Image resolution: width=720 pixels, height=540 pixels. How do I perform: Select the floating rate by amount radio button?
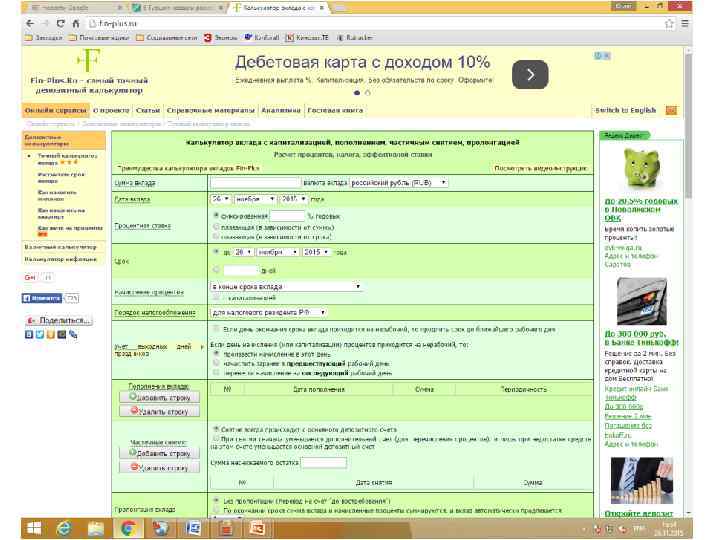point(216,226)
